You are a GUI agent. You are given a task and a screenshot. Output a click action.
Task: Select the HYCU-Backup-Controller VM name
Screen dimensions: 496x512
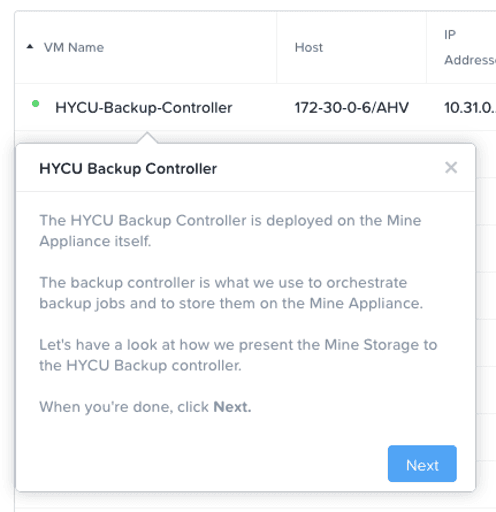click(144, 108)
